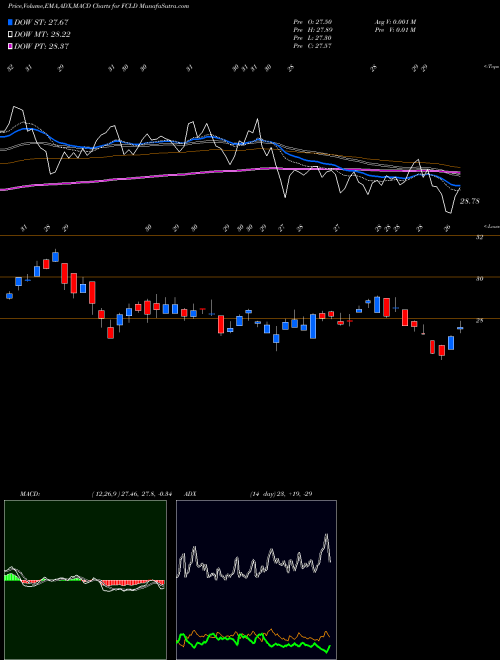Click the white DOW MT legend swatch
This screenshot has width=500, height=660.
(x=10, y=35)
